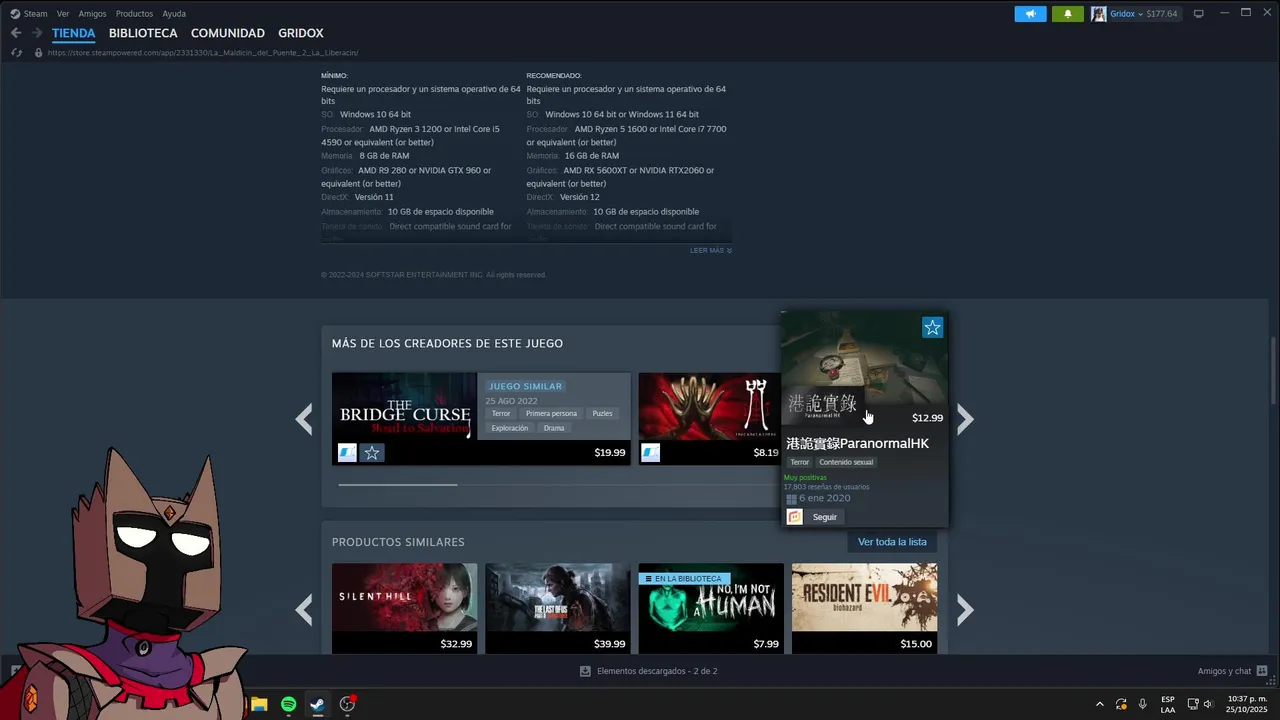Show hidden system tray icons
The image size is (1280, 720).
click(1100, 704)
